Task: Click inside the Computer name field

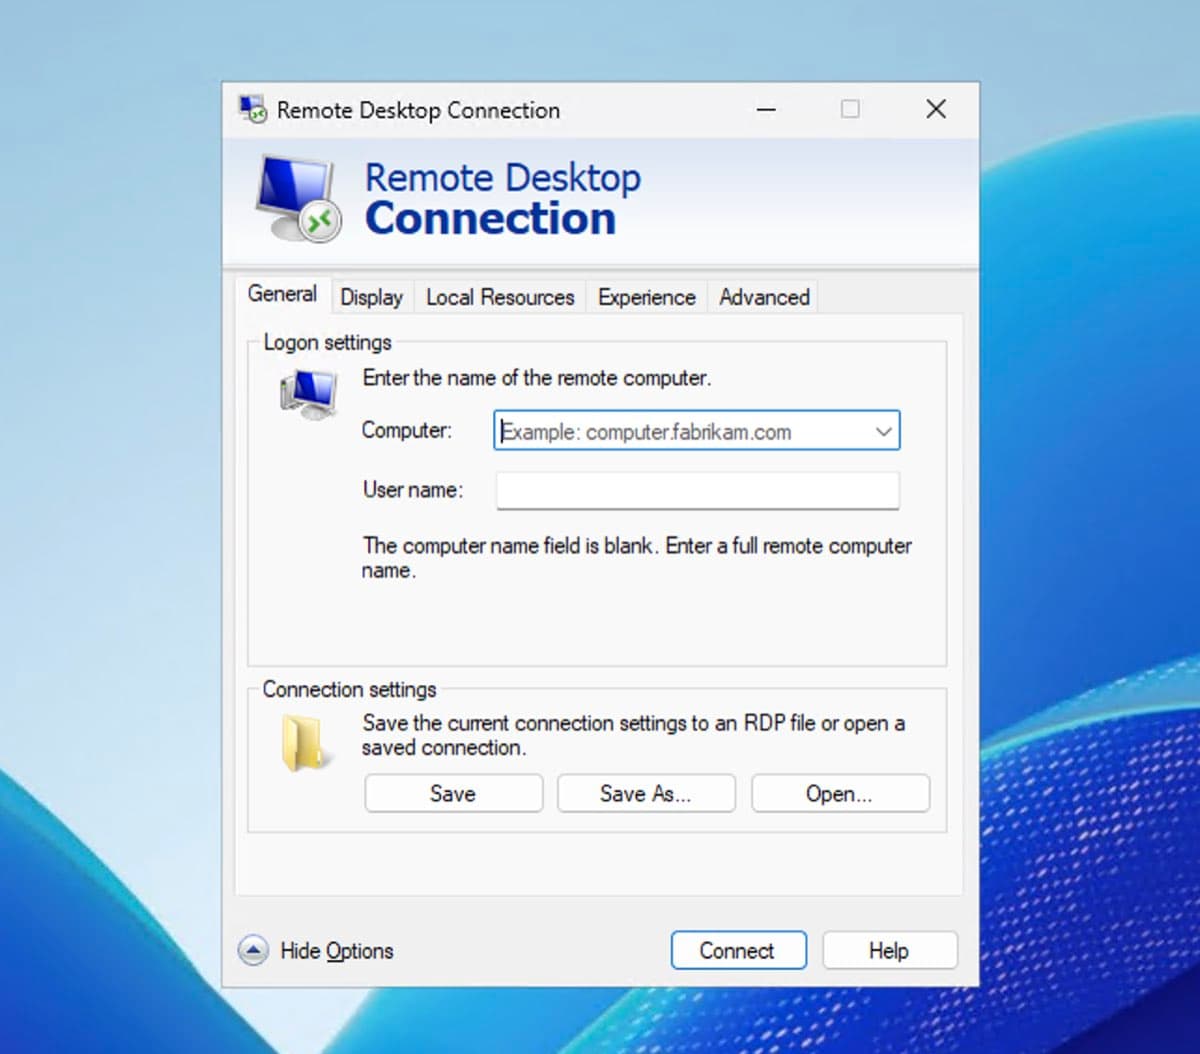Action: click(680, 430)
